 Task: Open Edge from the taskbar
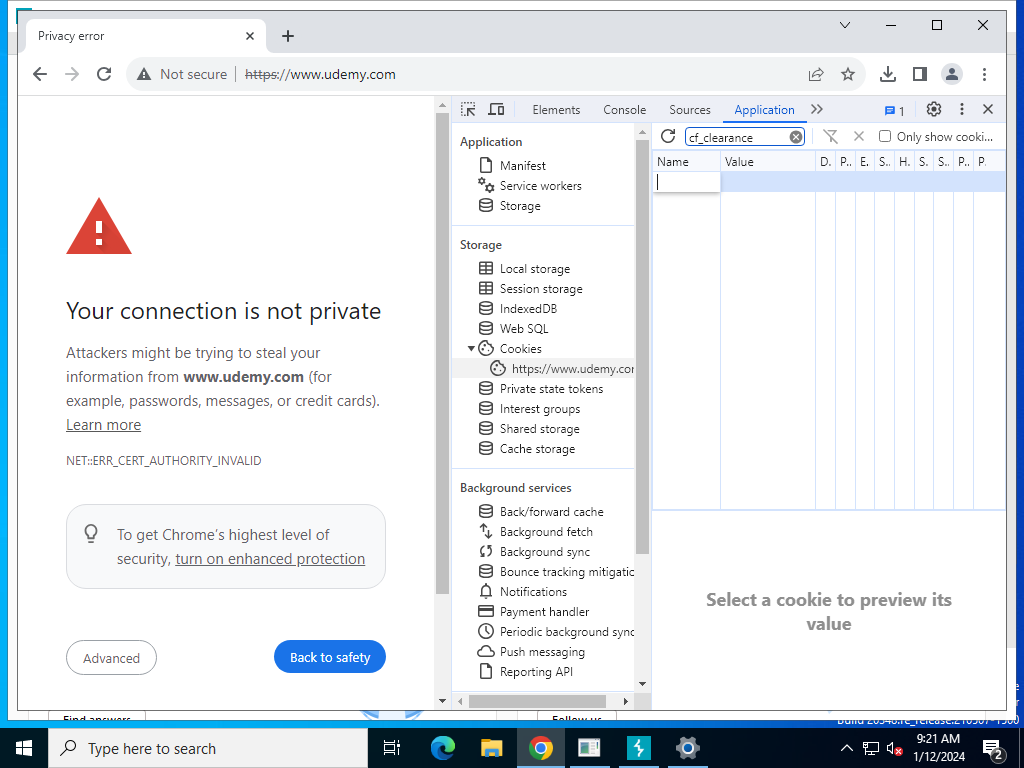tap(442, 748)
